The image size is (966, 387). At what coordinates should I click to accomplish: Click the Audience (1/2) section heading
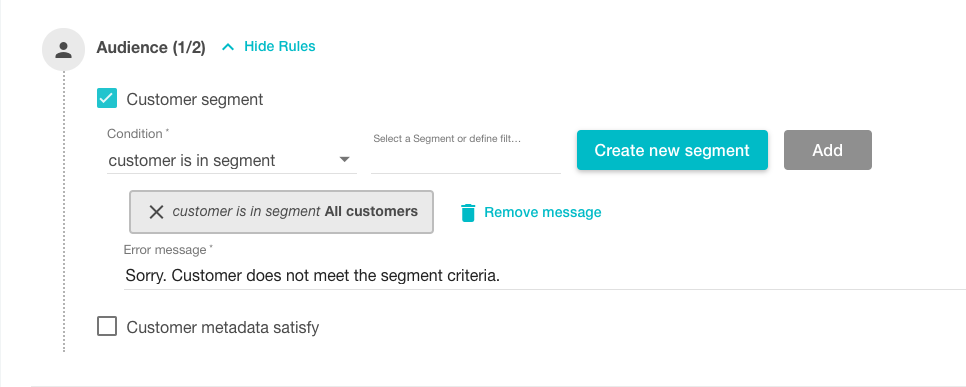click(151, 47)
